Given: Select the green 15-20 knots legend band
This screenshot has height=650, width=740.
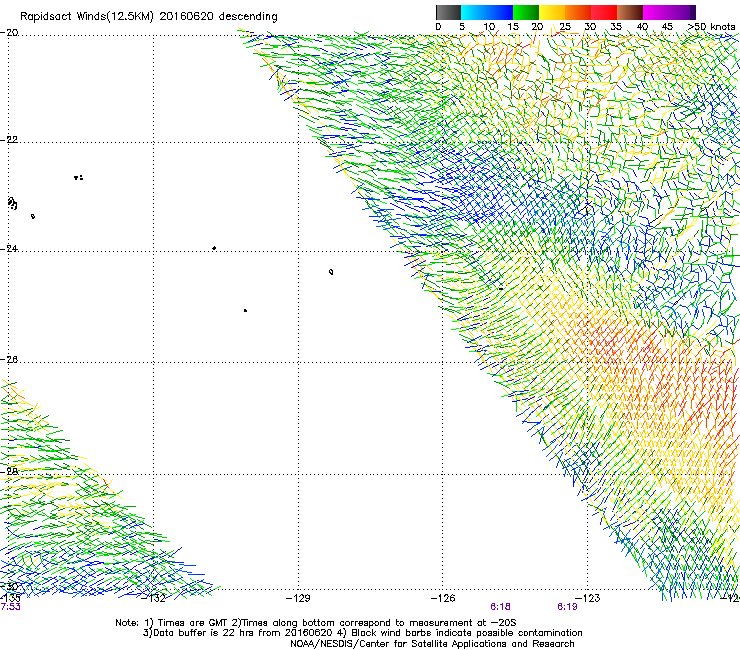Looking at the screenshot, I should tap(526, 12).
